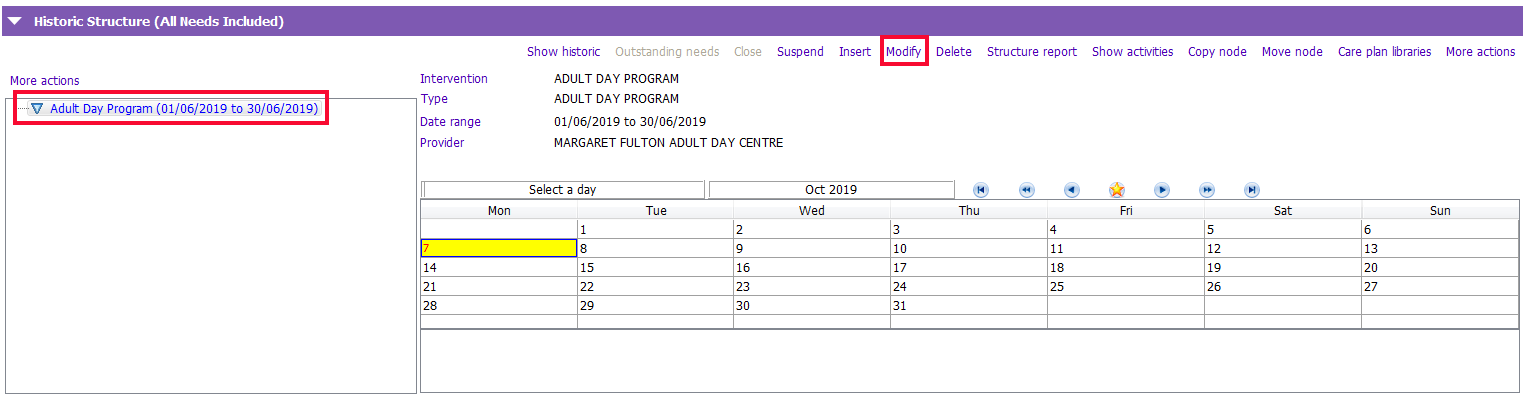Jump to today via the star icon

pyautogui.click(x=1117, y=190)
